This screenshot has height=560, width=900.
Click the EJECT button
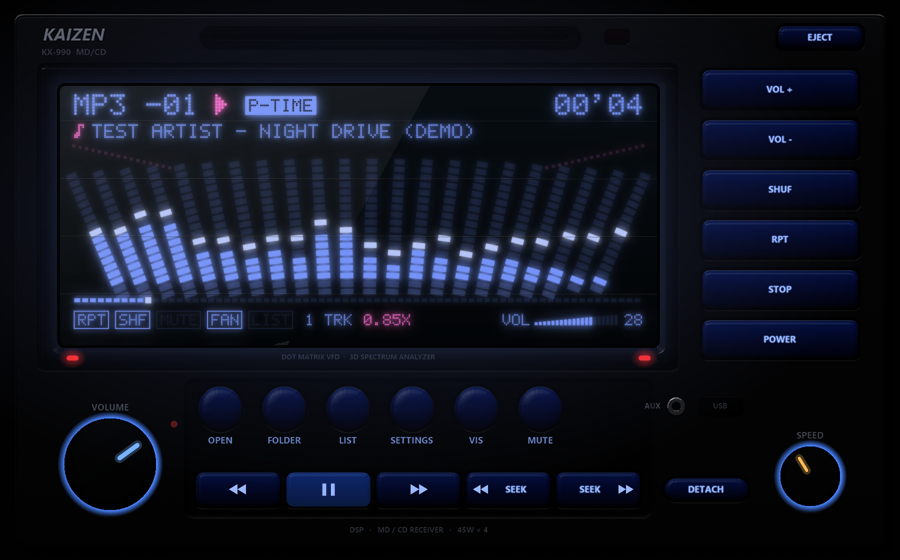coord(820,37)
